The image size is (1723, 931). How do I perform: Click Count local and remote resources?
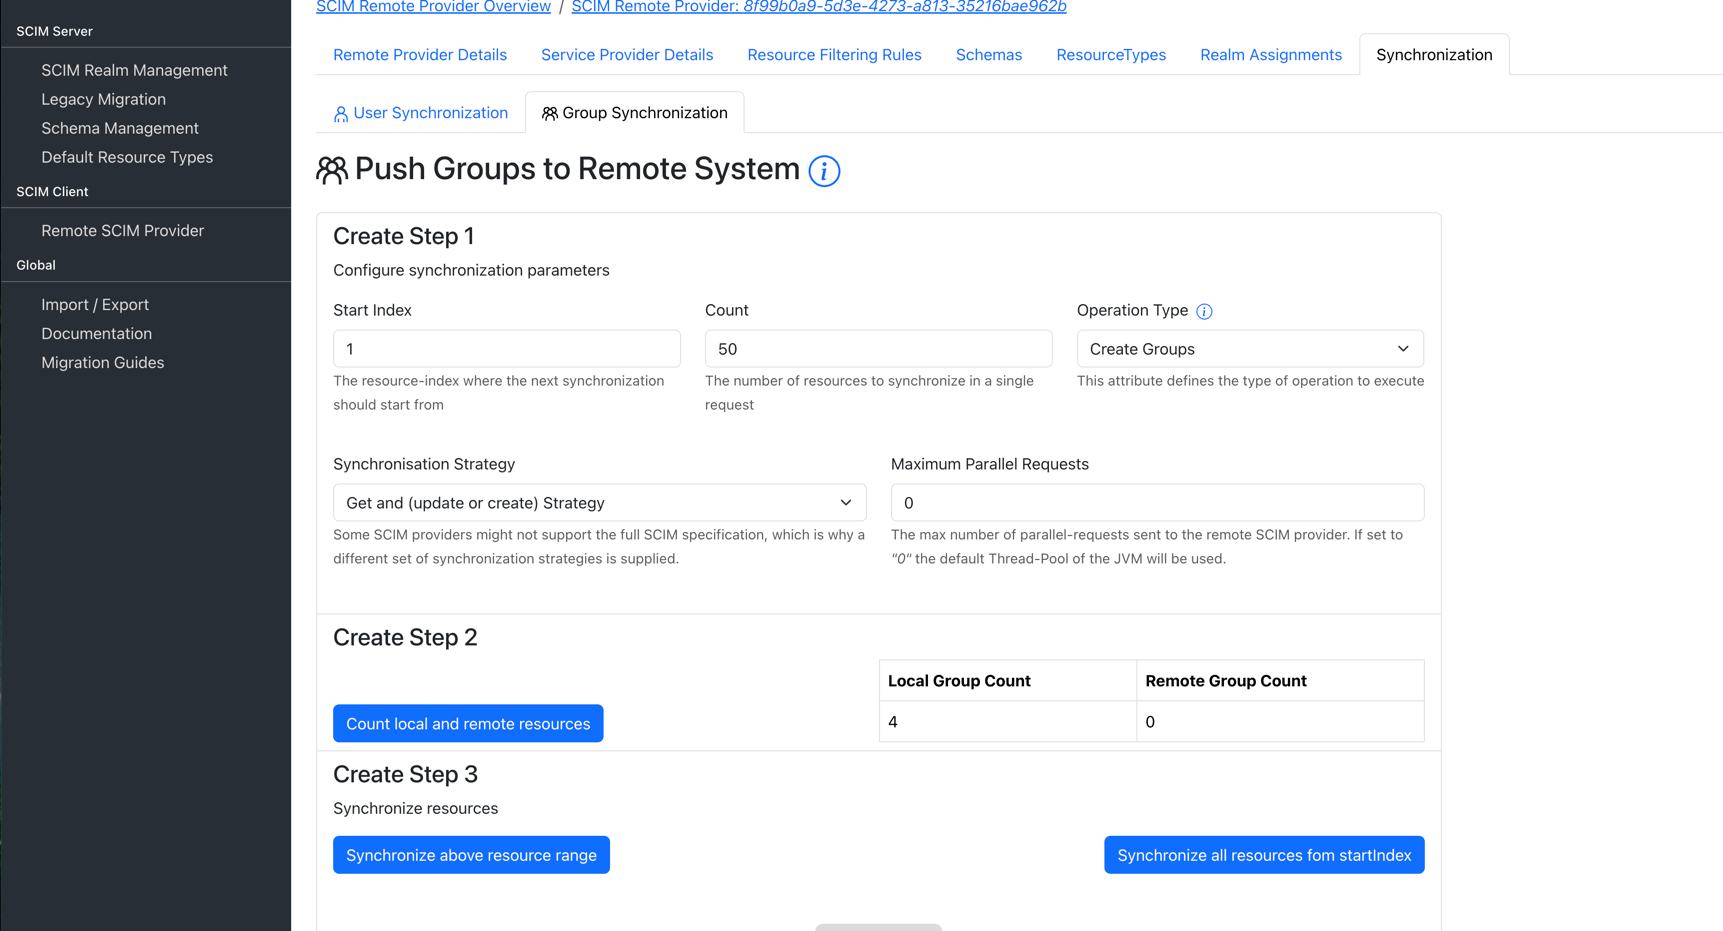tap(467, 723)
